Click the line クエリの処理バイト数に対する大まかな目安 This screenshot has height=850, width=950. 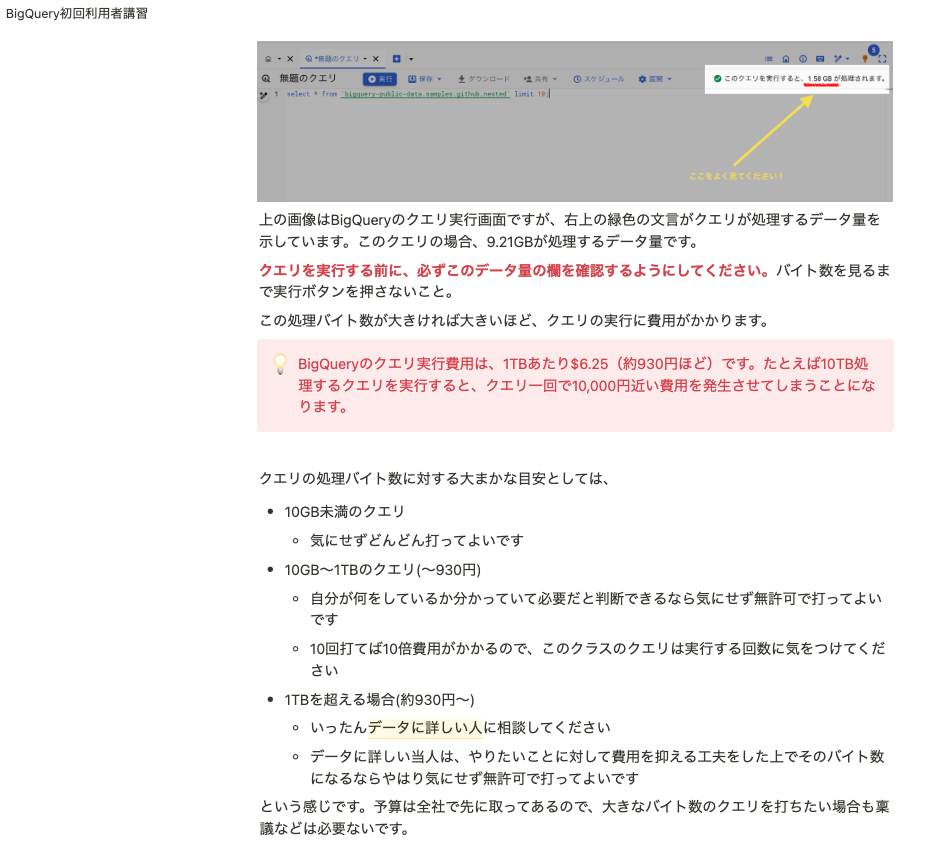(434, 479)
